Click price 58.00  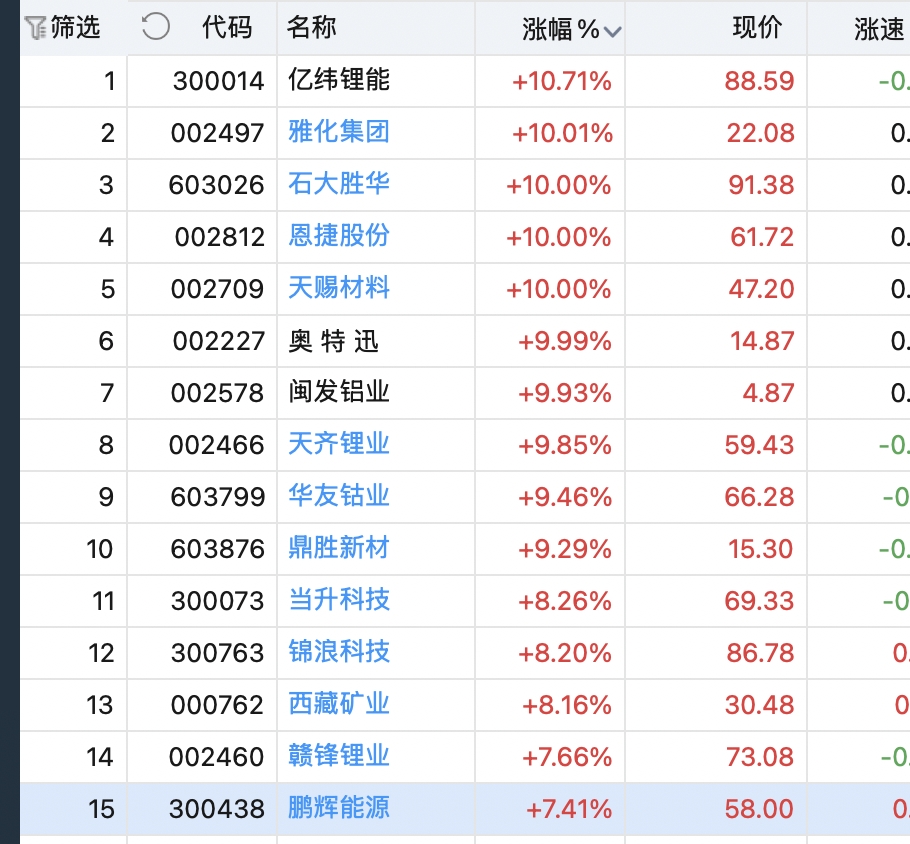[x=759, y=810]
